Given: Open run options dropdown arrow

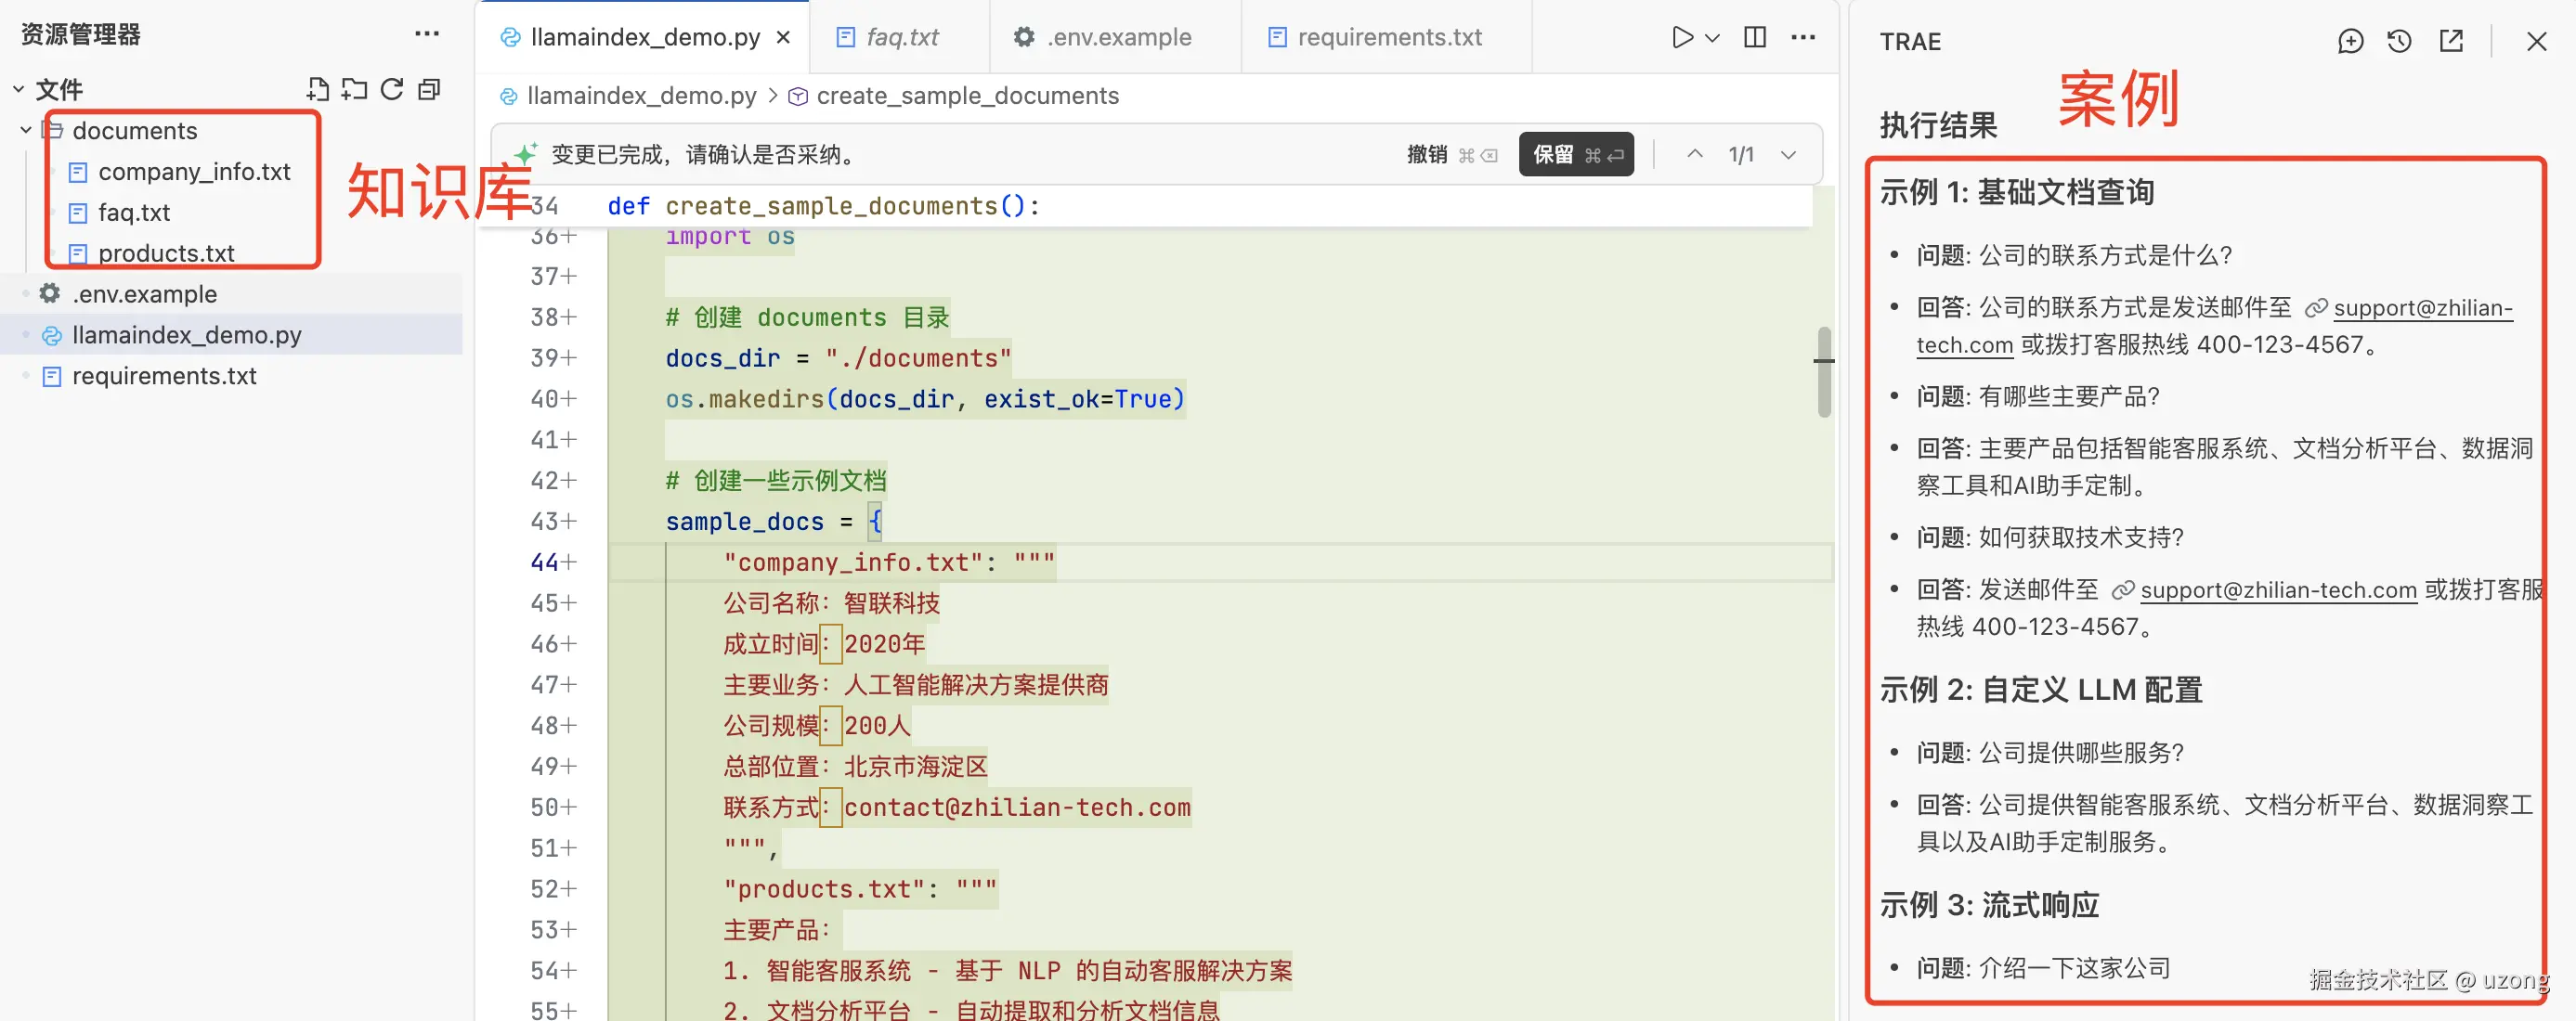Looking at the screenshot, I should tap(1712, 38).
